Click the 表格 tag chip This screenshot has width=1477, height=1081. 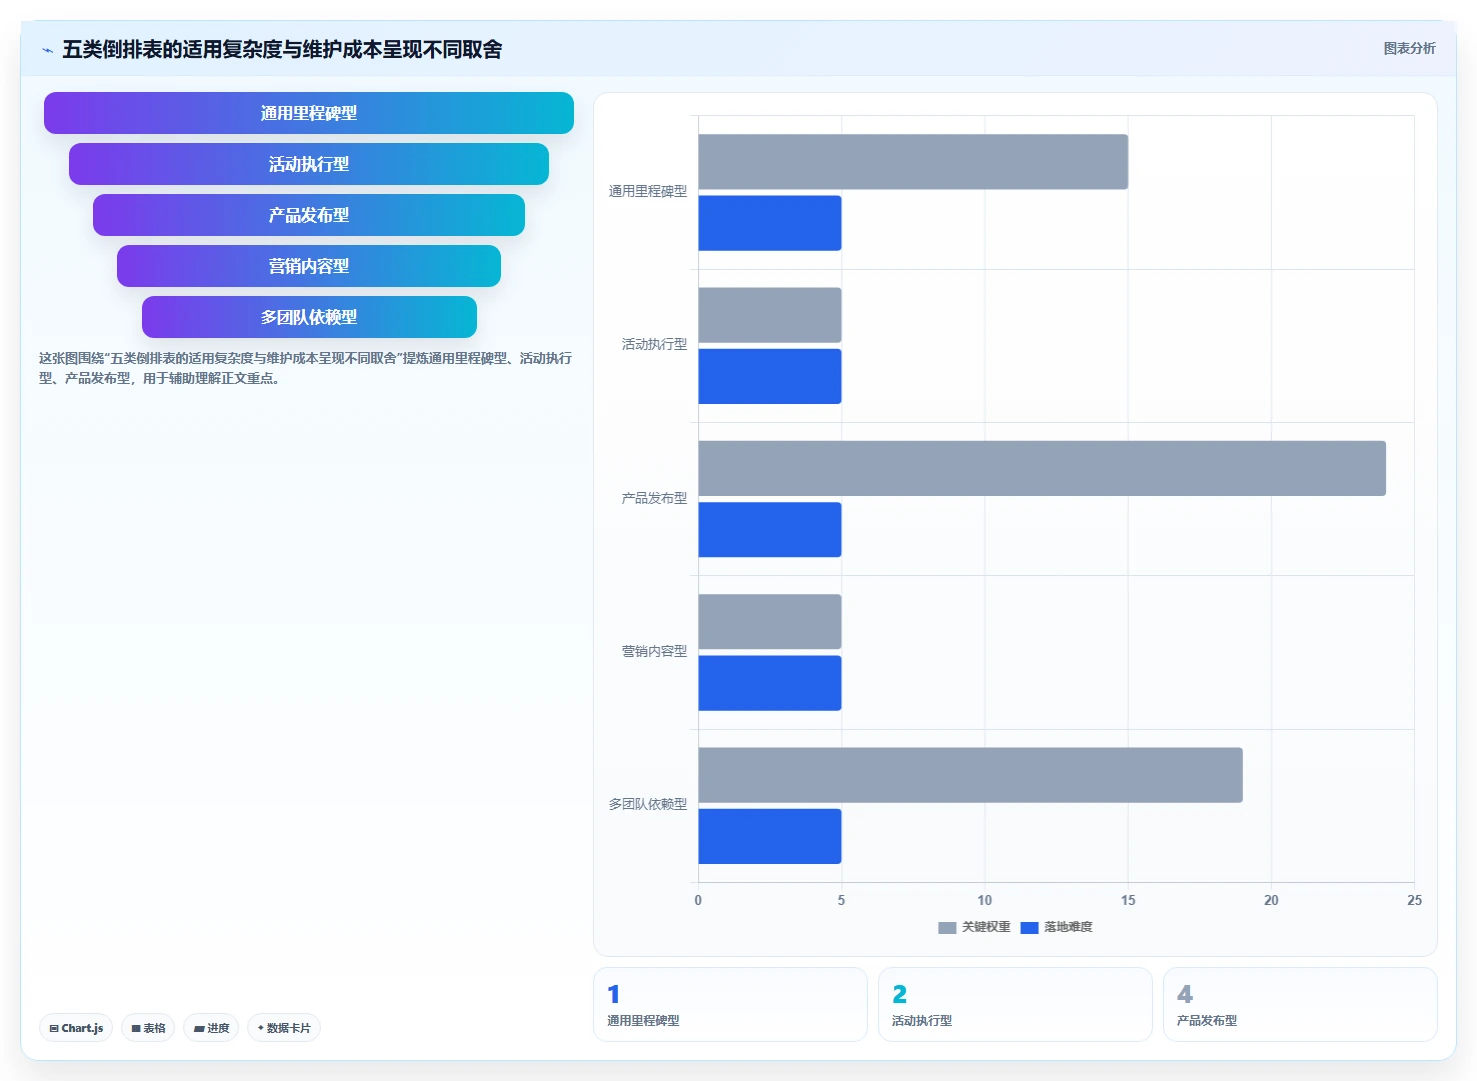(x=148, y=1028)
